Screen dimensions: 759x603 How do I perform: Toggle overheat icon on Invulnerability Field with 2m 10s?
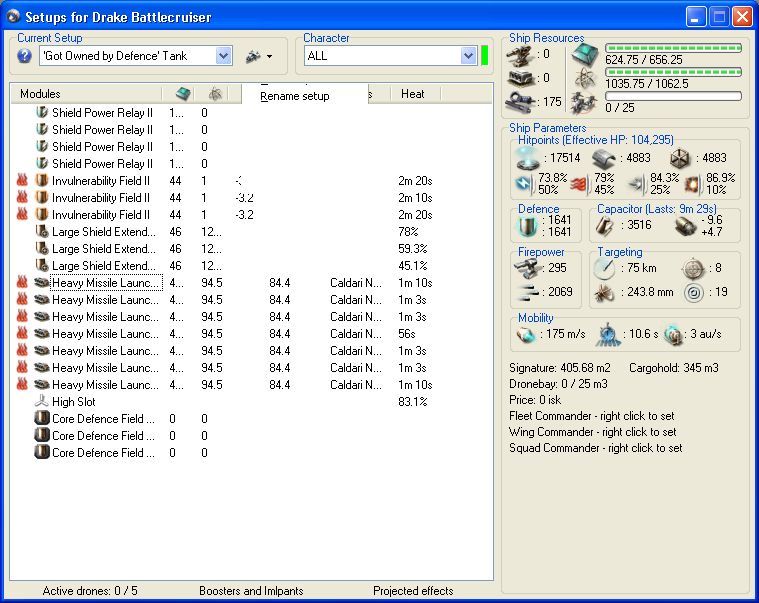(22, 198)
